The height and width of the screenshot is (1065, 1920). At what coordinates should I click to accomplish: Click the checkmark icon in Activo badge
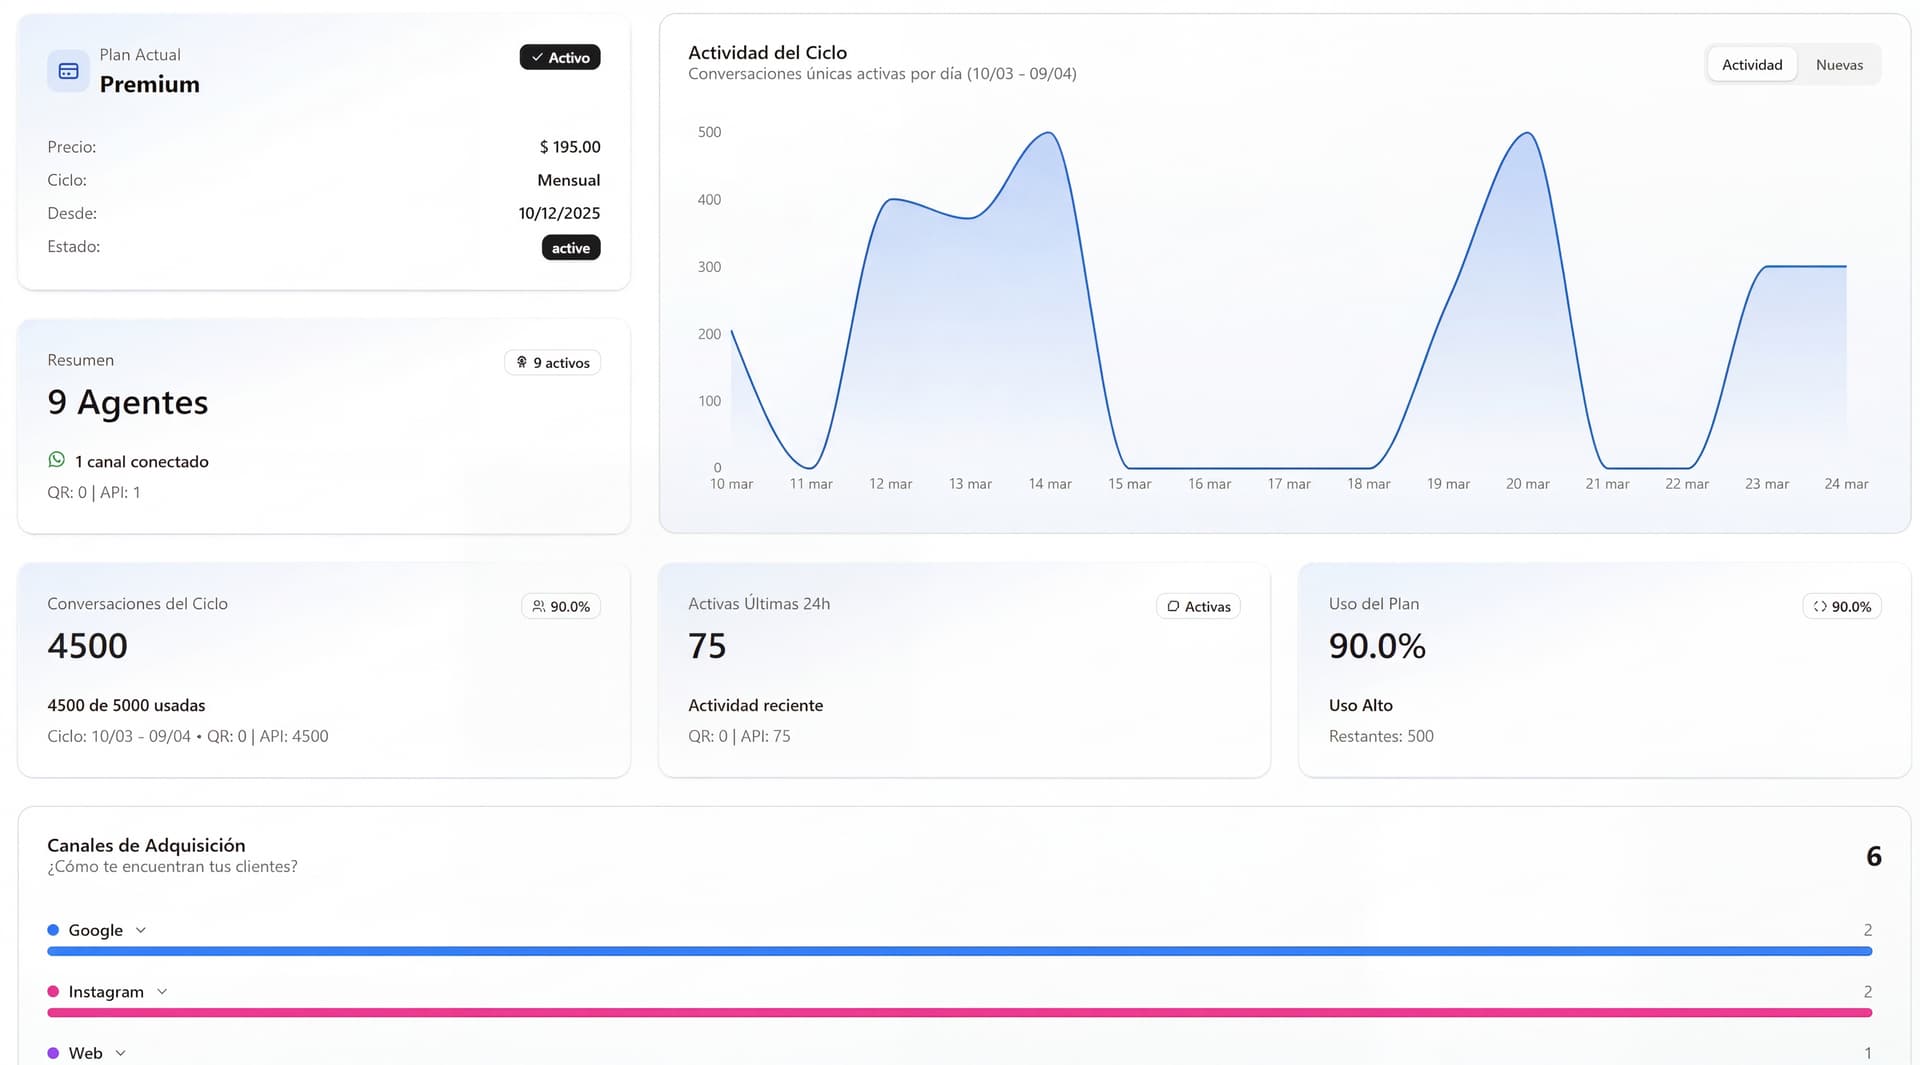pyautogui.click(x=537, y=58)
